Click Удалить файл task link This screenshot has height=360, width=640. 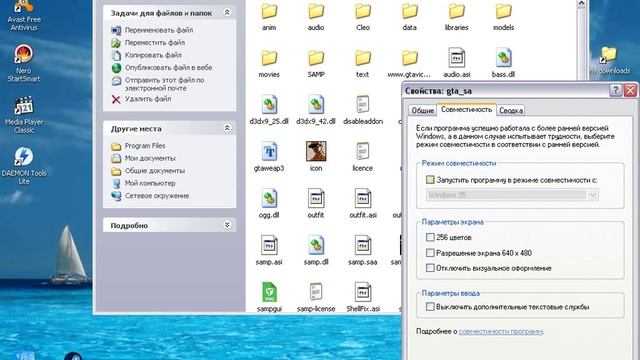pos(148,99)
